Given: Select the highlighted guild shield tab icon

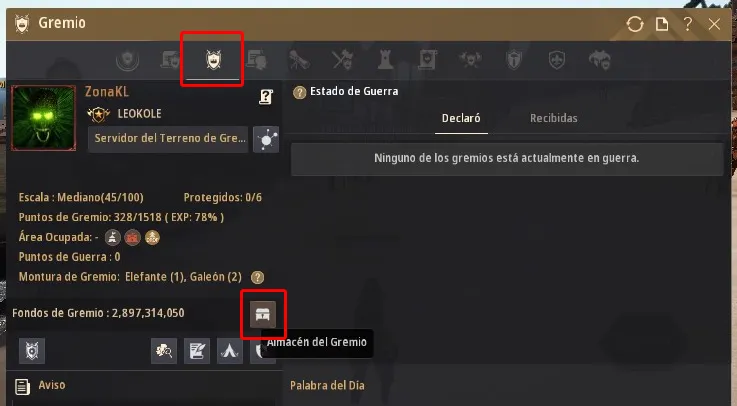Looking at the screenshot, I should [x=213, y=60].
